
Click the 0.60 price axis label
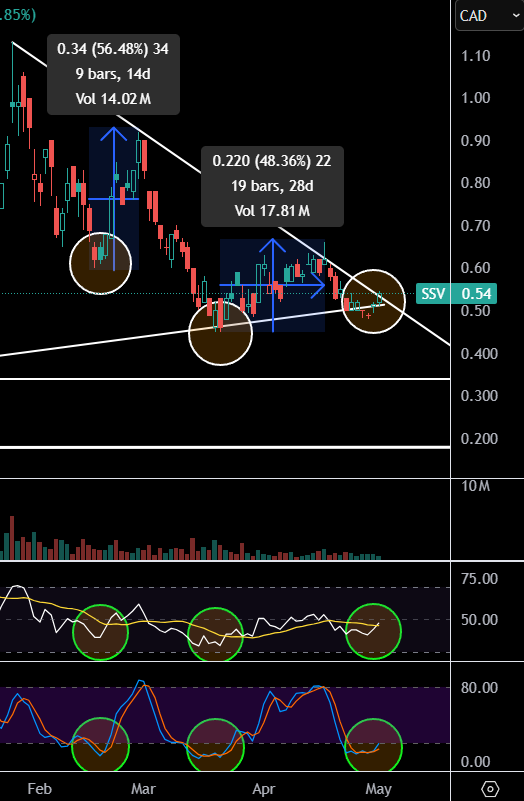coord(475,268)
